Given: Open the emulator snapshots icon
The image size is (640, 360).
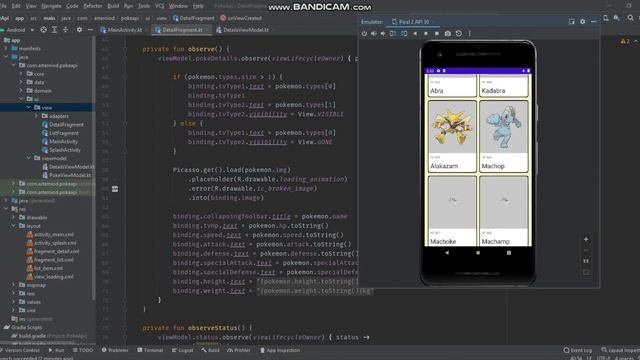Looking at the screenshot, I should [x=459, y=33].
